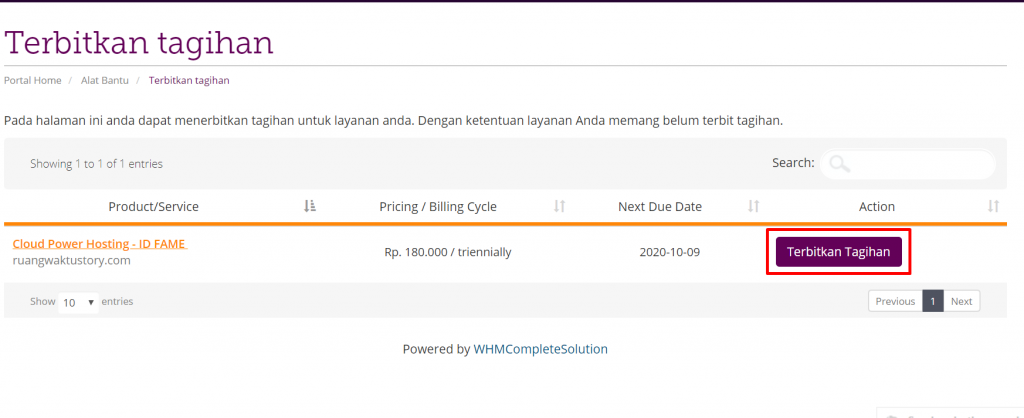Screen dimensions: 1024x418
Task: Open Alat Bantu breadcrumb link
Action: click(x=104, y=80)
